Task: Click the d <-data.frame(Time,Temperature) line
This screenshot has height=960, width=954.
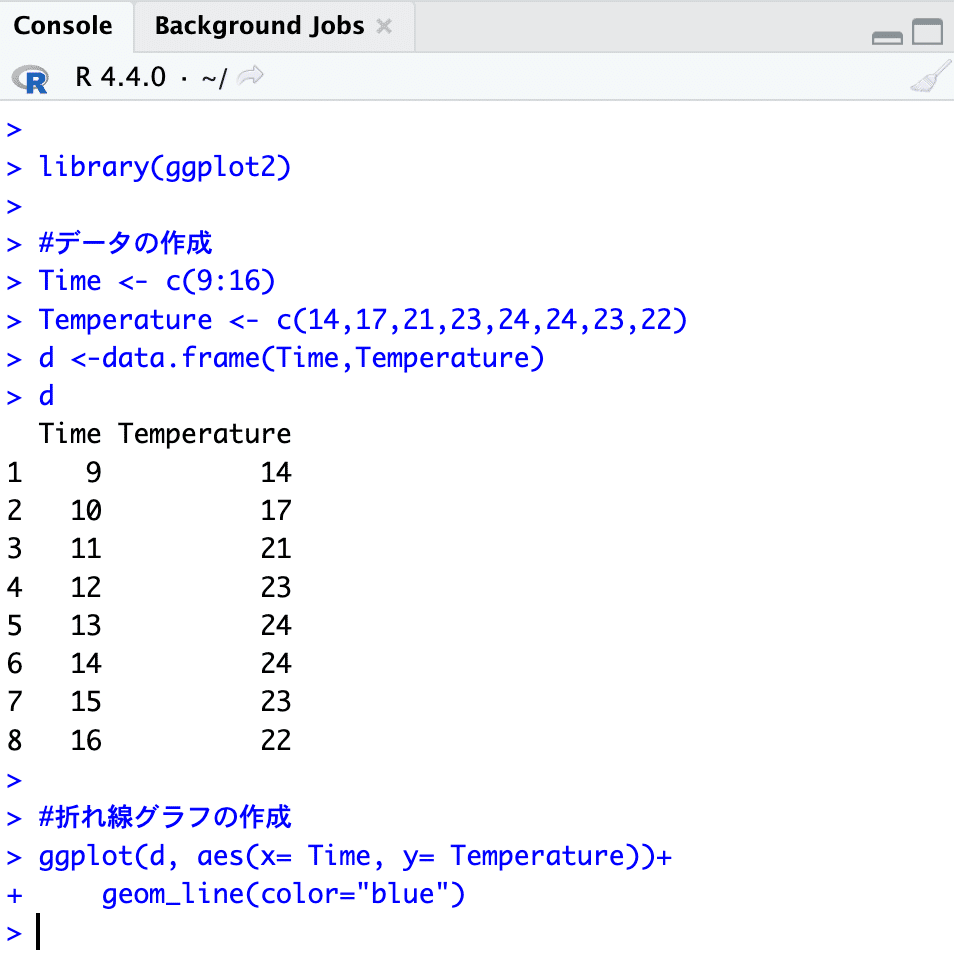Action: (x=291, y=358)
